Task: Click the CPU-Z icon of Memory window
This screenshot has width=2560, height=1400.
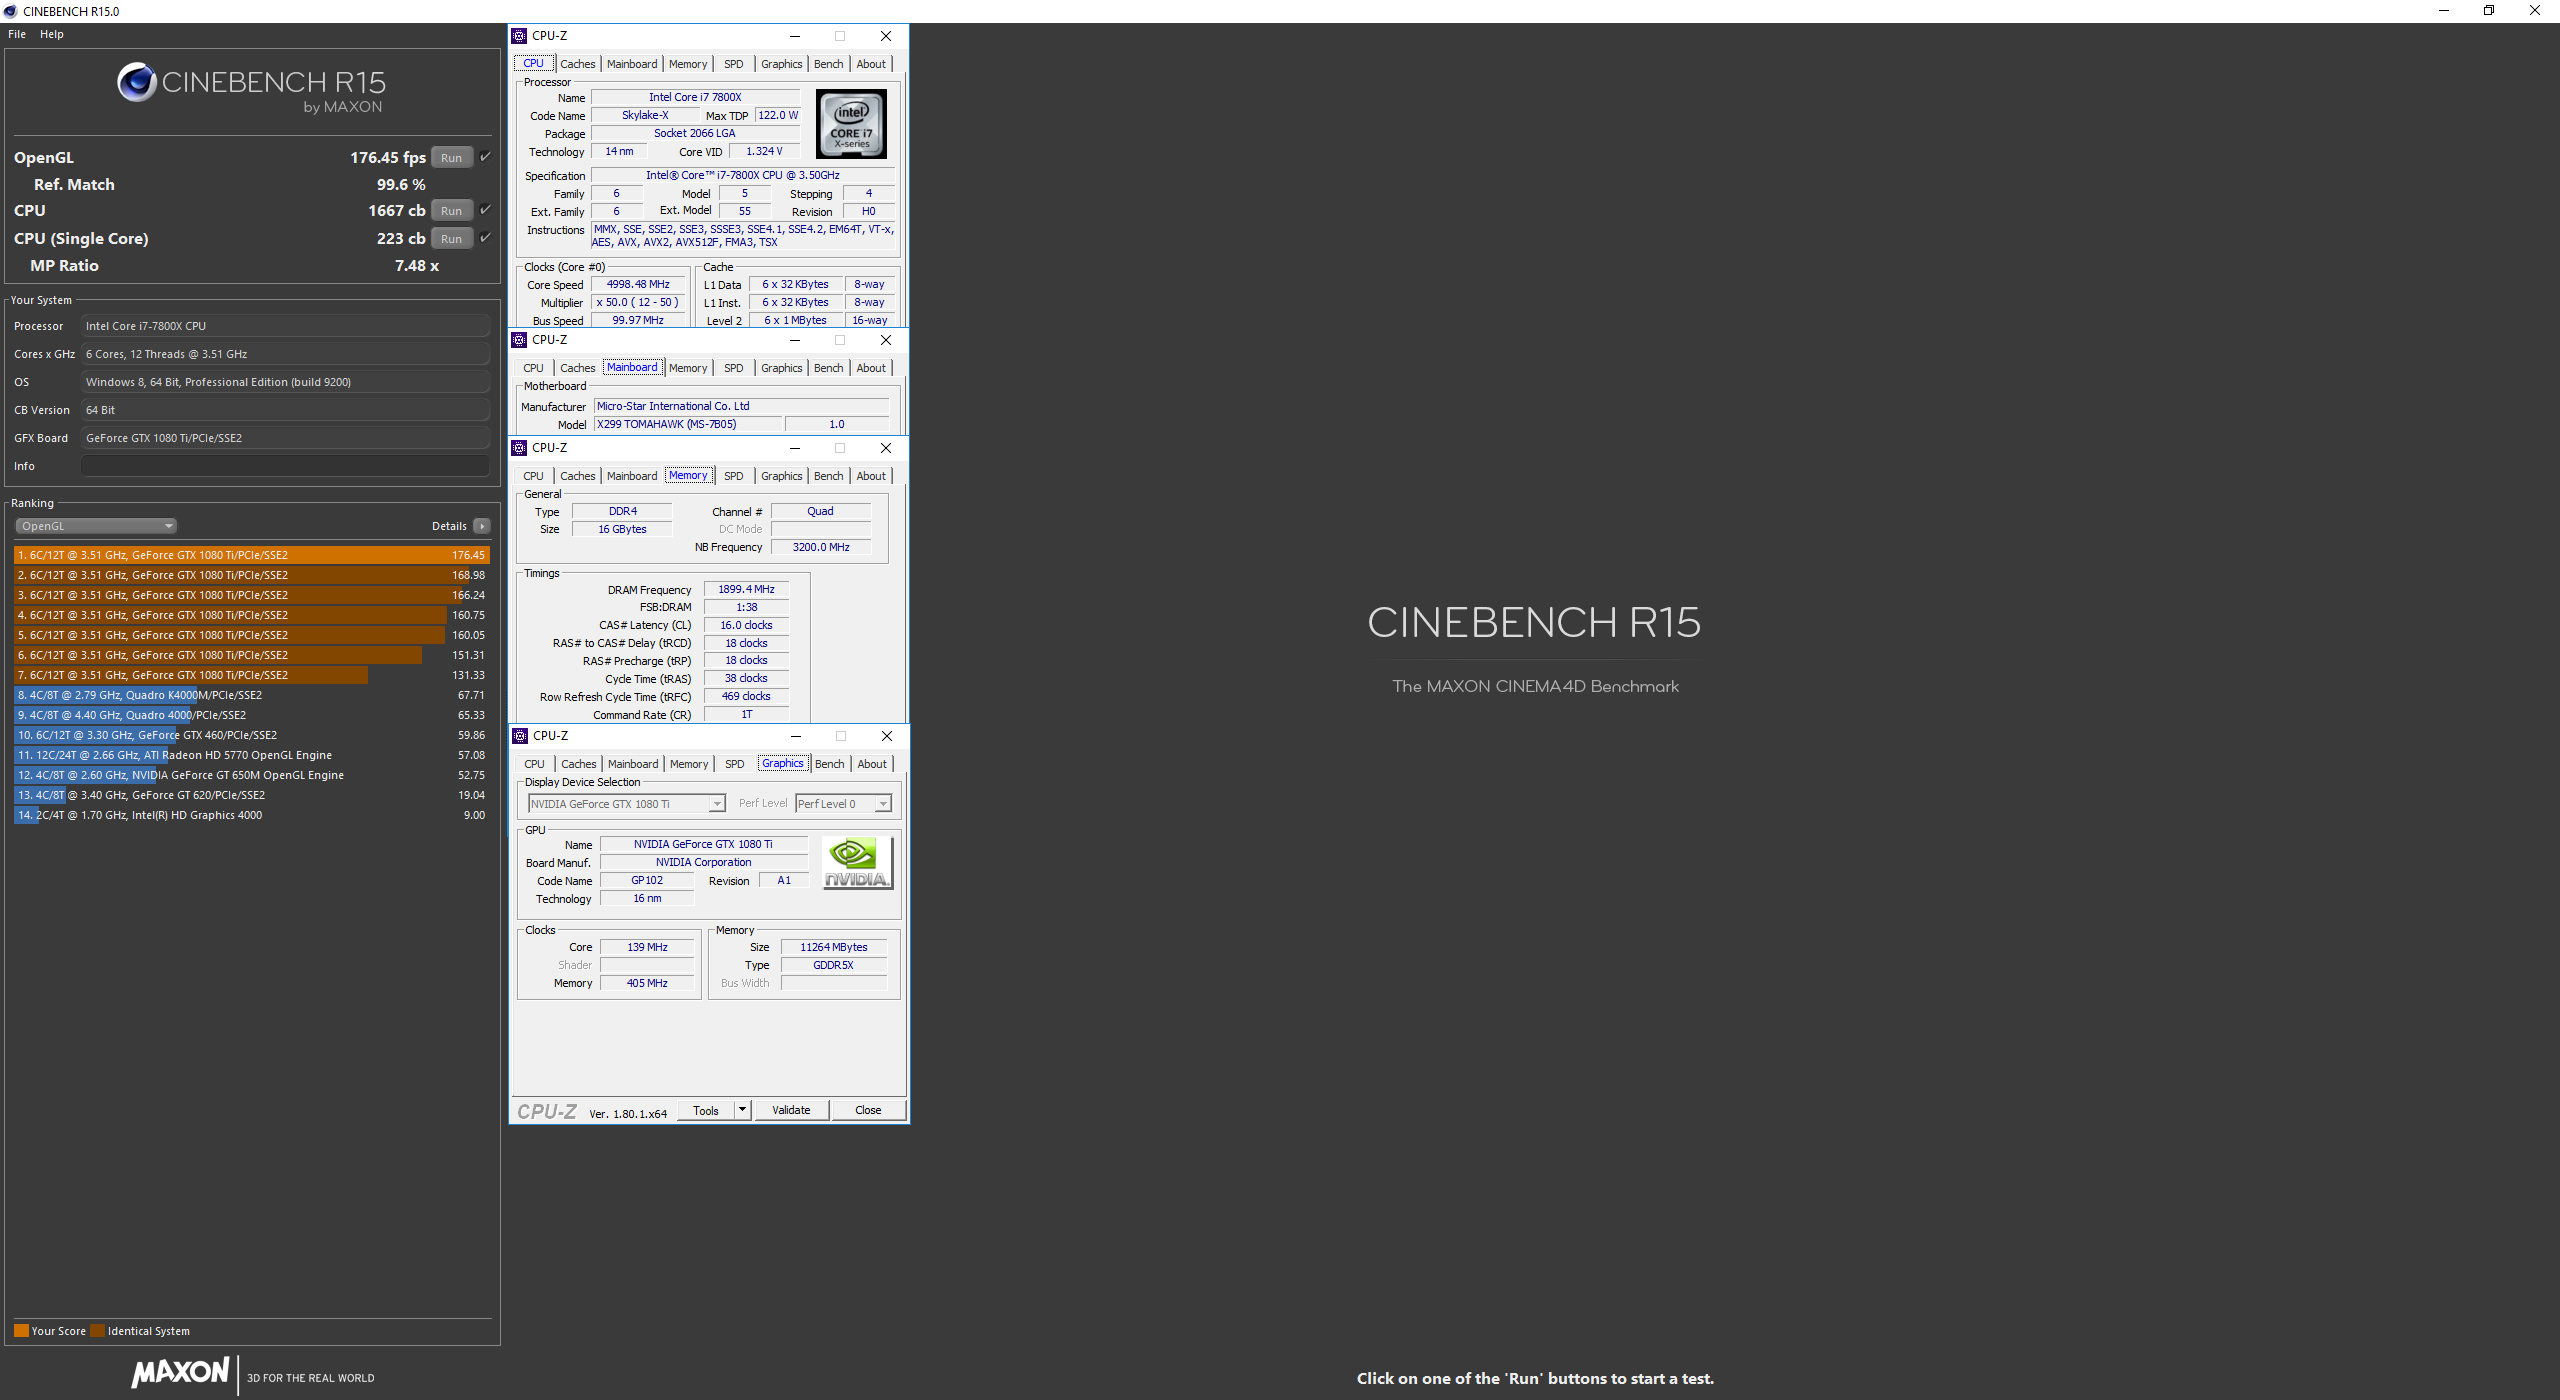Action: (x=519, y=448)
